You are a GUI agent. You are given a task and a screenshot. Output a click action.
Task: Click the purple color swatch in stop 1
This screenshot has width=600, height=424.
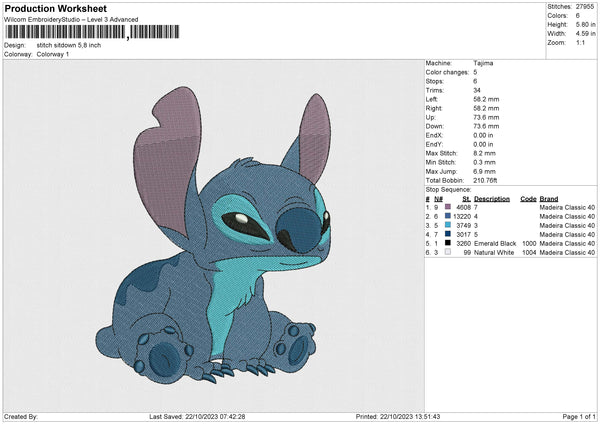(447, 206)
